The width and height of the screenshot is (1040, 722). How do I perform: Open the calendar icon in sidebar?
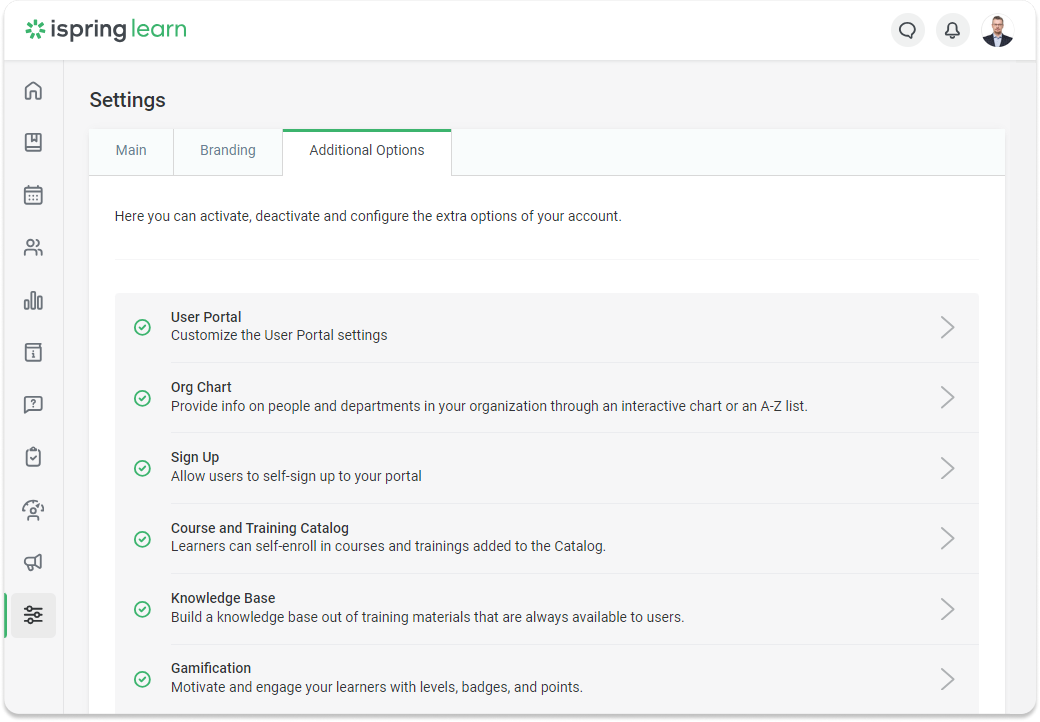tap(33, 195)
